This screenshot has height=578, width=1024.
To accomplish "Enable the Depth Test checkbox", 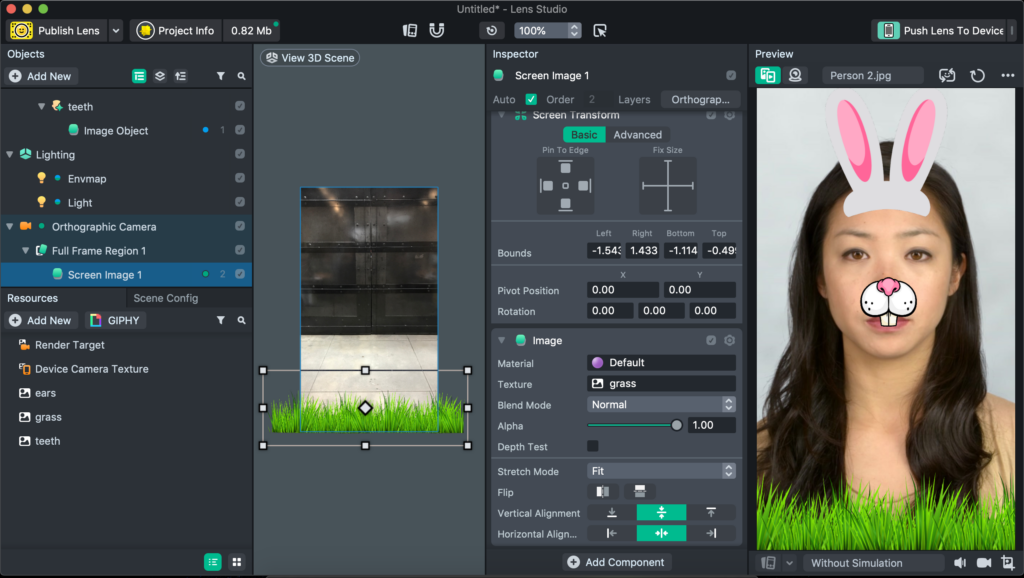I will pos(592,446).
